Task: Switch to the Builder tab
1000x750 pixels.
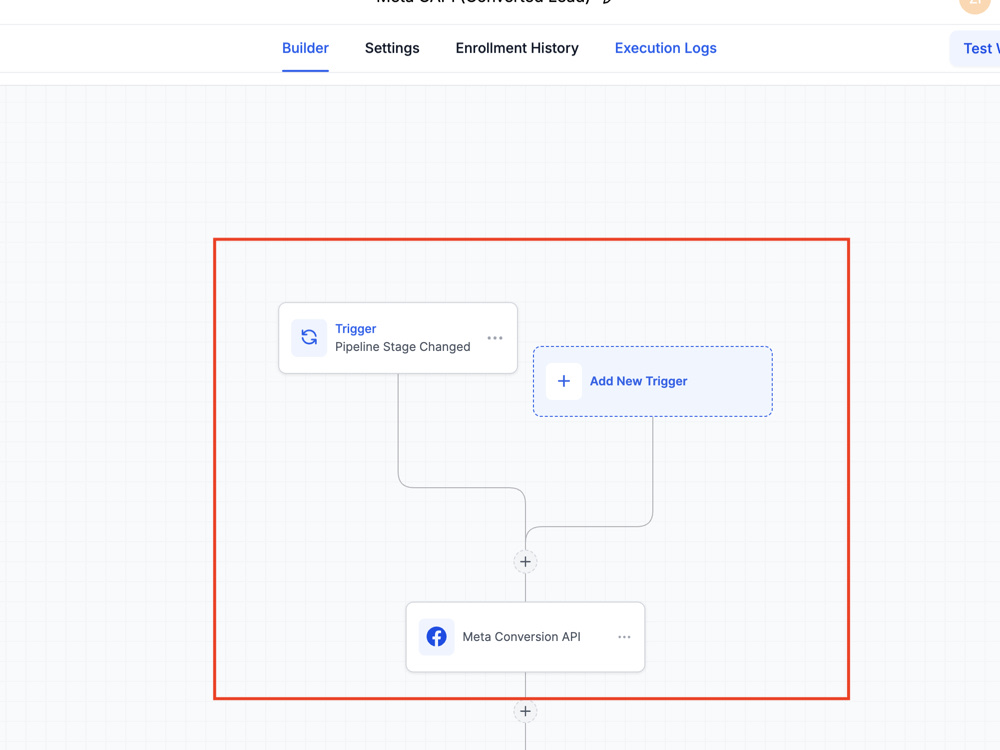Action: click(305, 48)
